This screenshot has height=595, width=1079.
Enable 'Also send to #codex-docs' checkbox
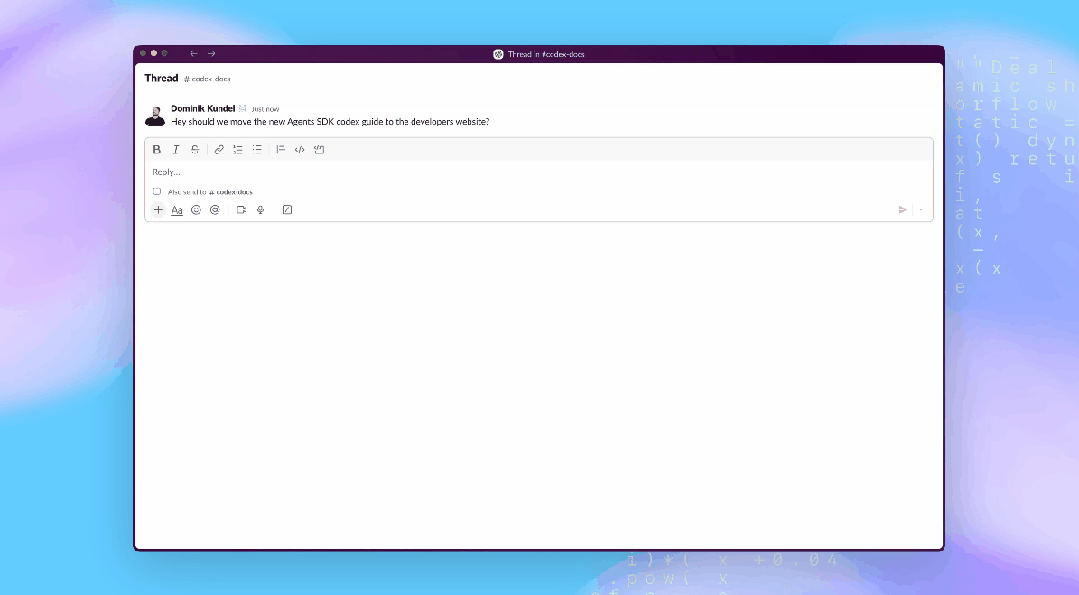coord(157,192)
